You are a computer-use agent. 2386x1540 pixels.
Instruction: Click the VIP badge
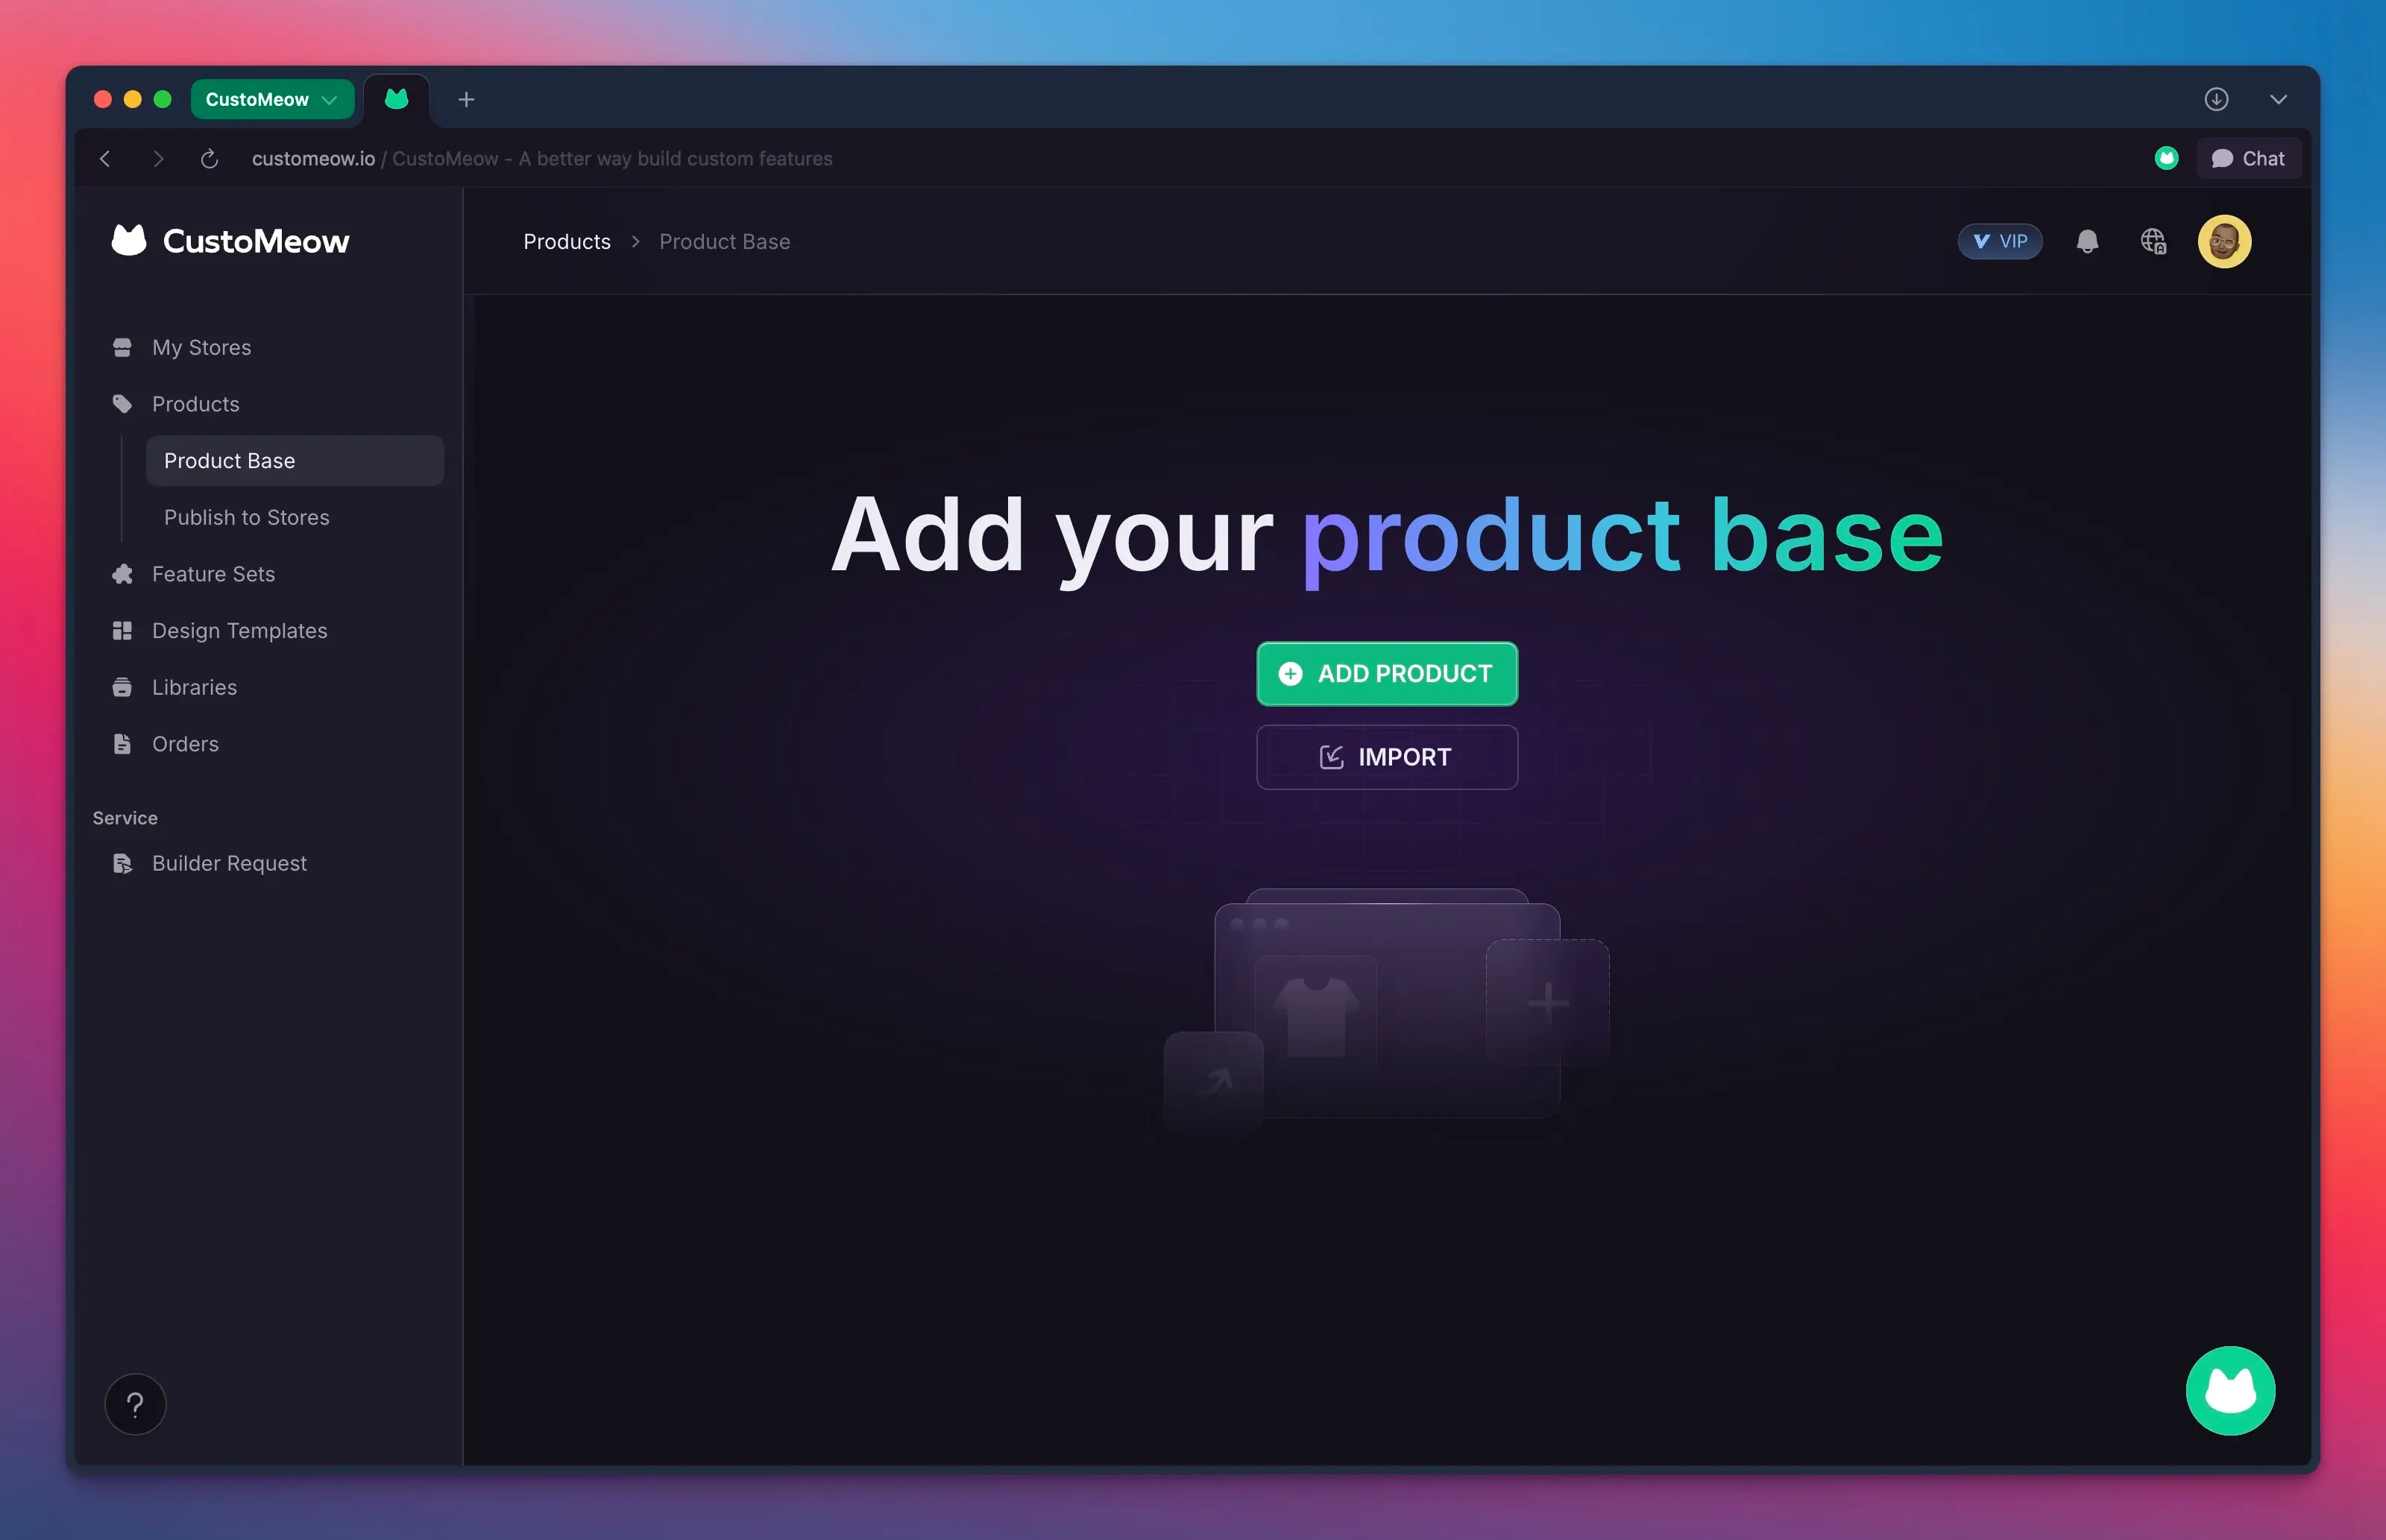tap(2000, 241)
